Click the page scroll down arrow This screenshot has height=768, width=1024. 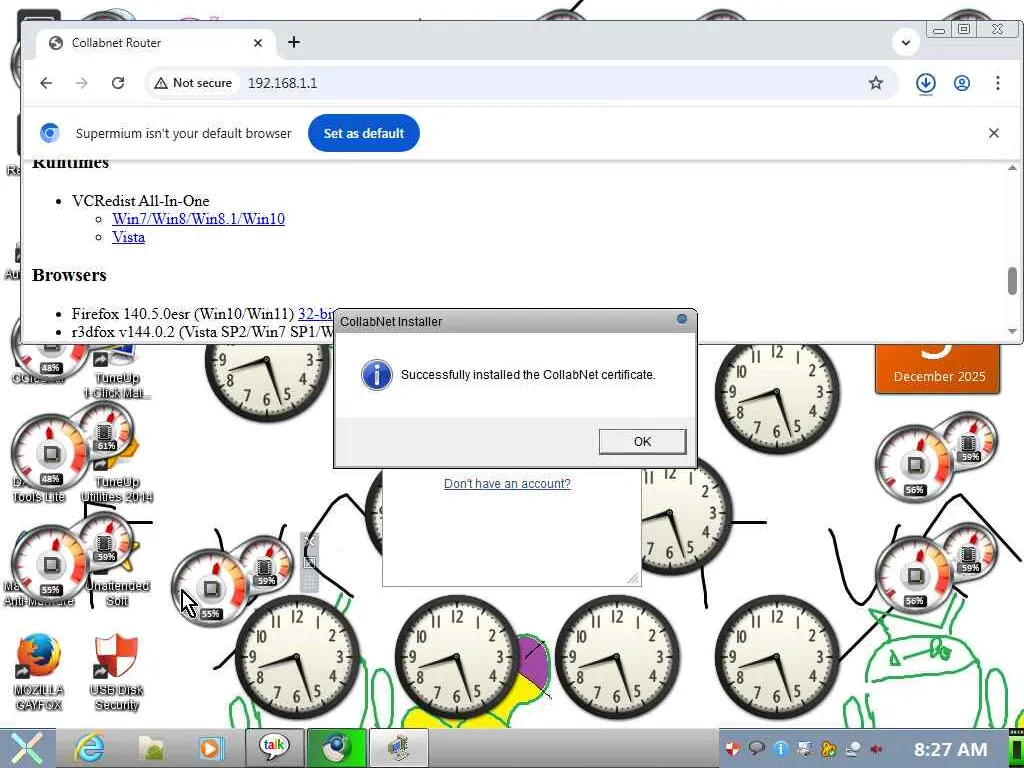[x=1012, y=332]
